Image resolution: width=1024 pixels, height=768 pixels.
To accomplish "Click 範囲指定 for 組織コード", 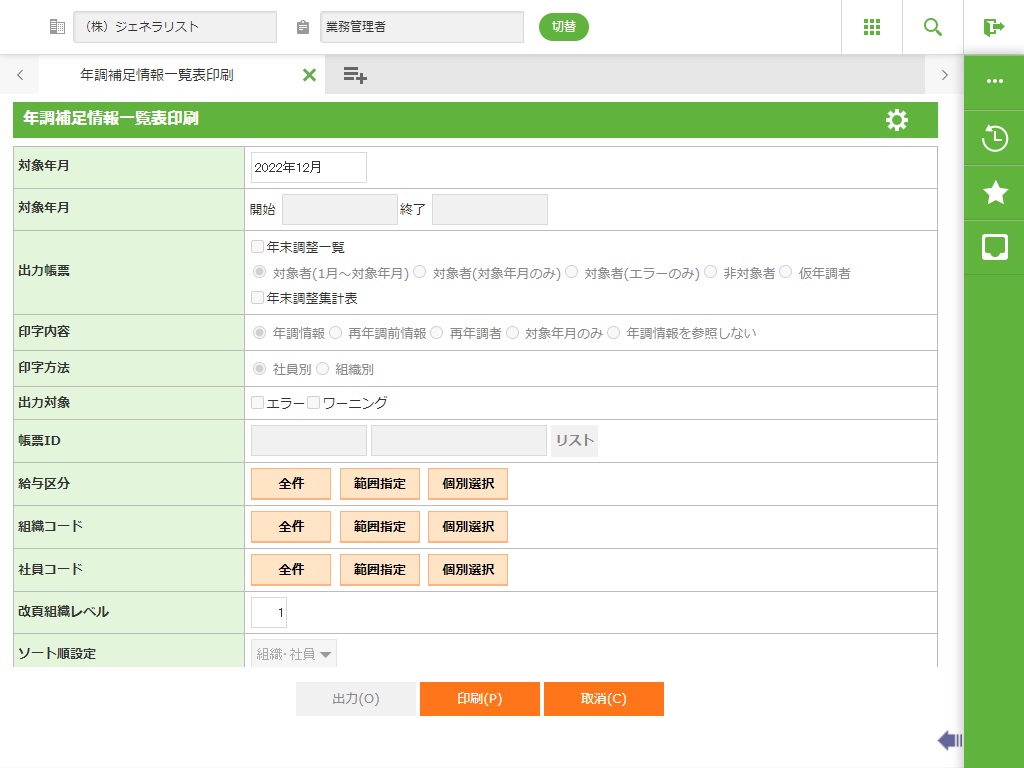I will pyautogui.click(x=379, y=526).
